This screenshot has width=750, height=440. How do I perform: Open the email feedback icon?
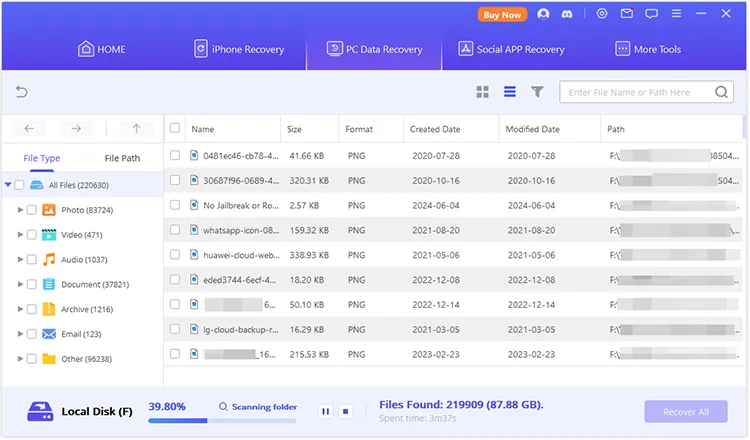(626, 15)
